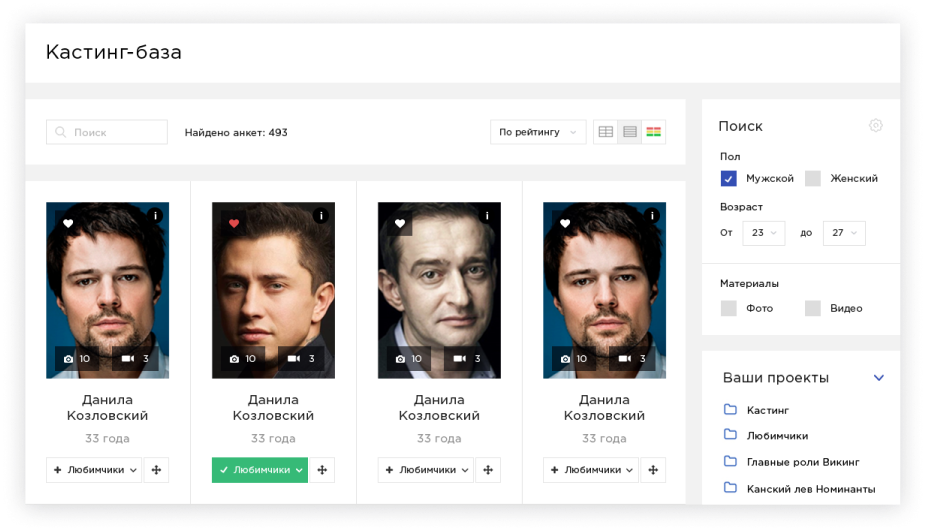Click the heart icon on third actor card
926x532 pixels.
(x=400, y=223)
